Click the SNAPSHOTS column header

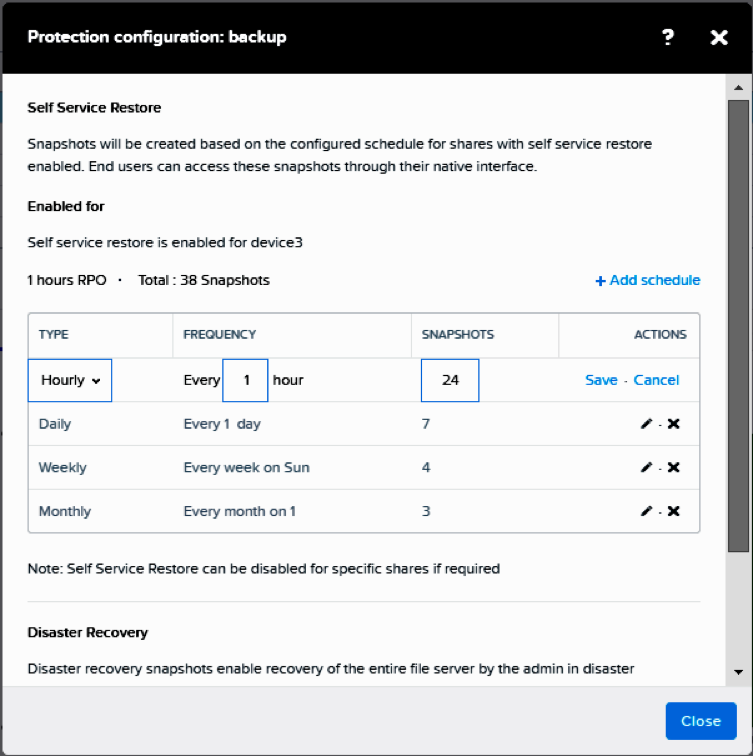(458, 335)
